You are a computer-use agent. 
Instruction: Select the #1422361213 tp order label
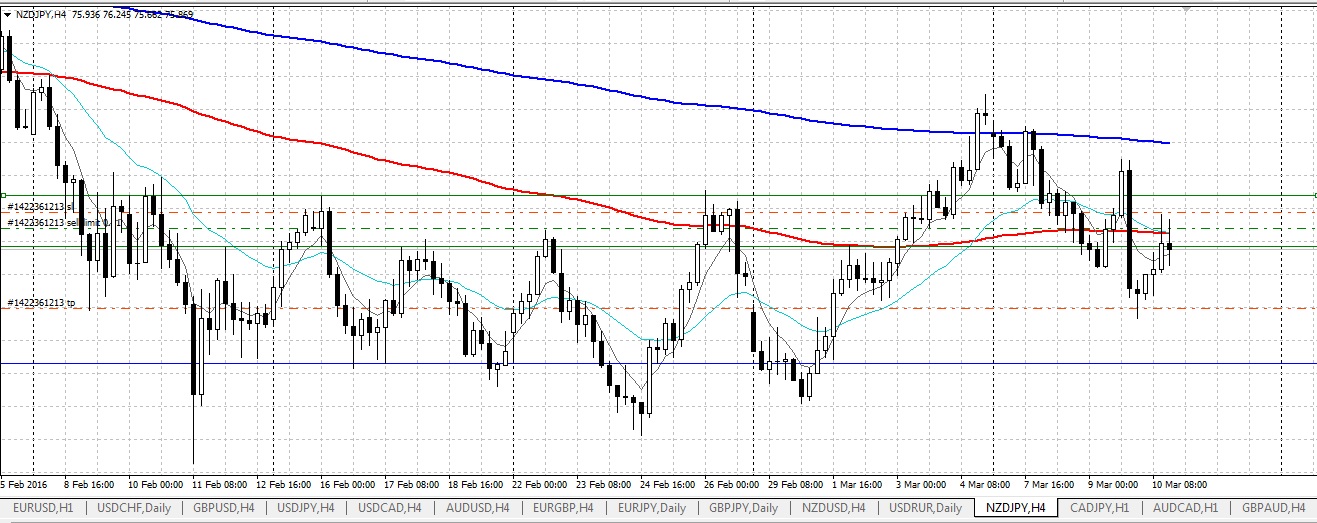(41, 302)
